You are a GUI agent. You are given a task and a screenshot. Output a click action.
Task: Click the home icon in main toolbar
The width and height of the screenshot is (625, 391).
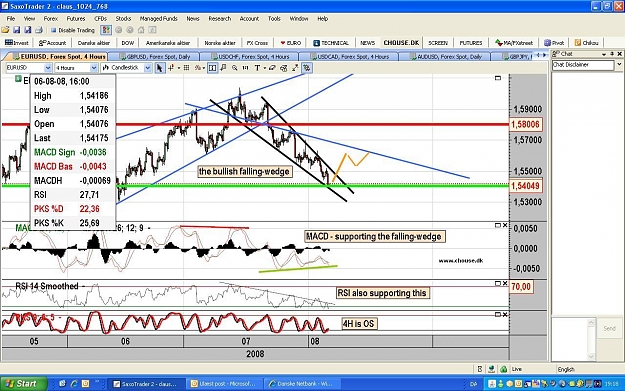pos(141,30)
